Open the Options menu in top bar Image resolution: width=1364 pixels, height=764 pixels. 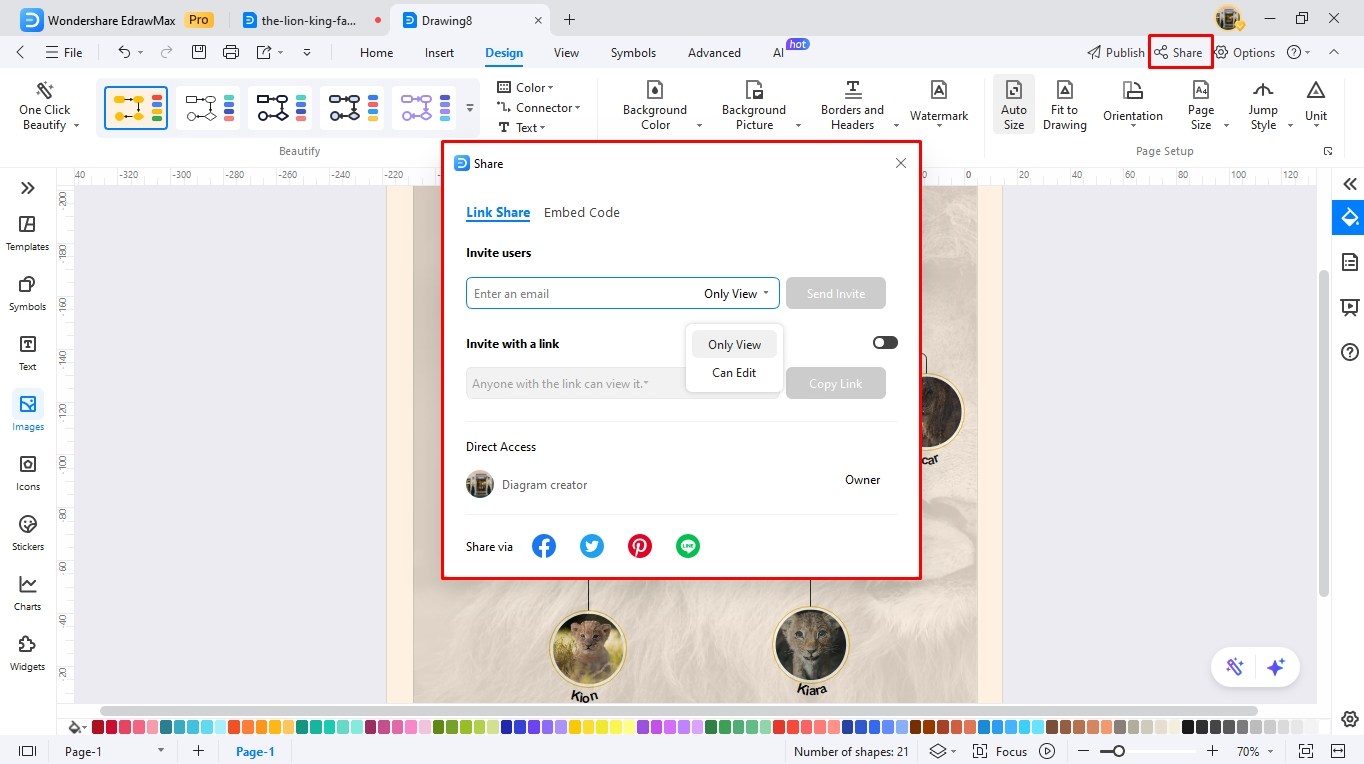[x=1245, y=52]
